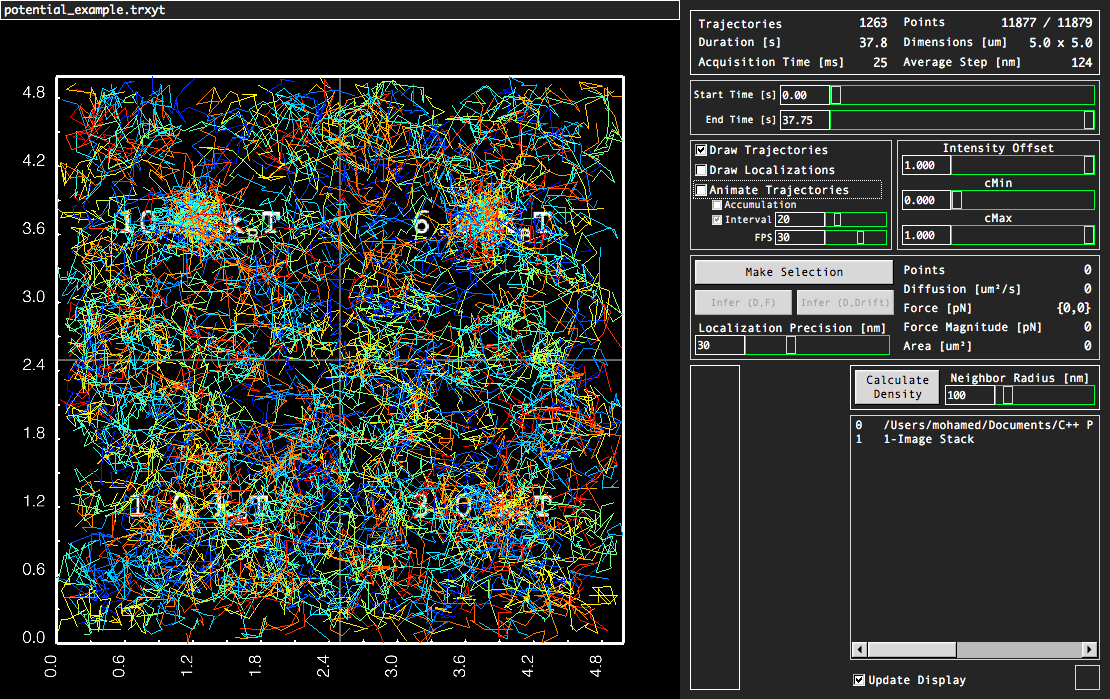Enable the Draw Localizations checkbox

coord(702,170)
